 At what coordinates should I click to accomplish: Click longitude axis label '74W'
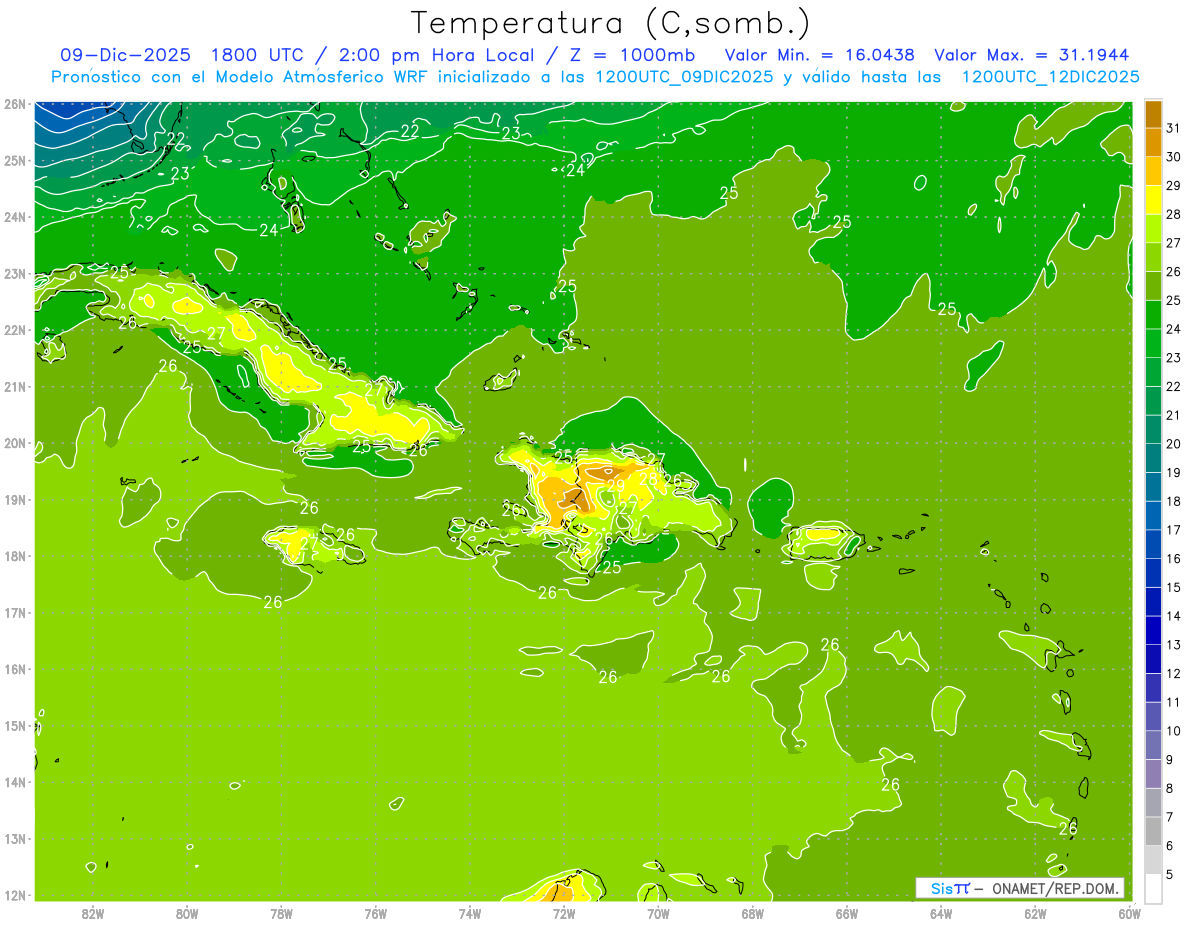(x=470, y=913)
